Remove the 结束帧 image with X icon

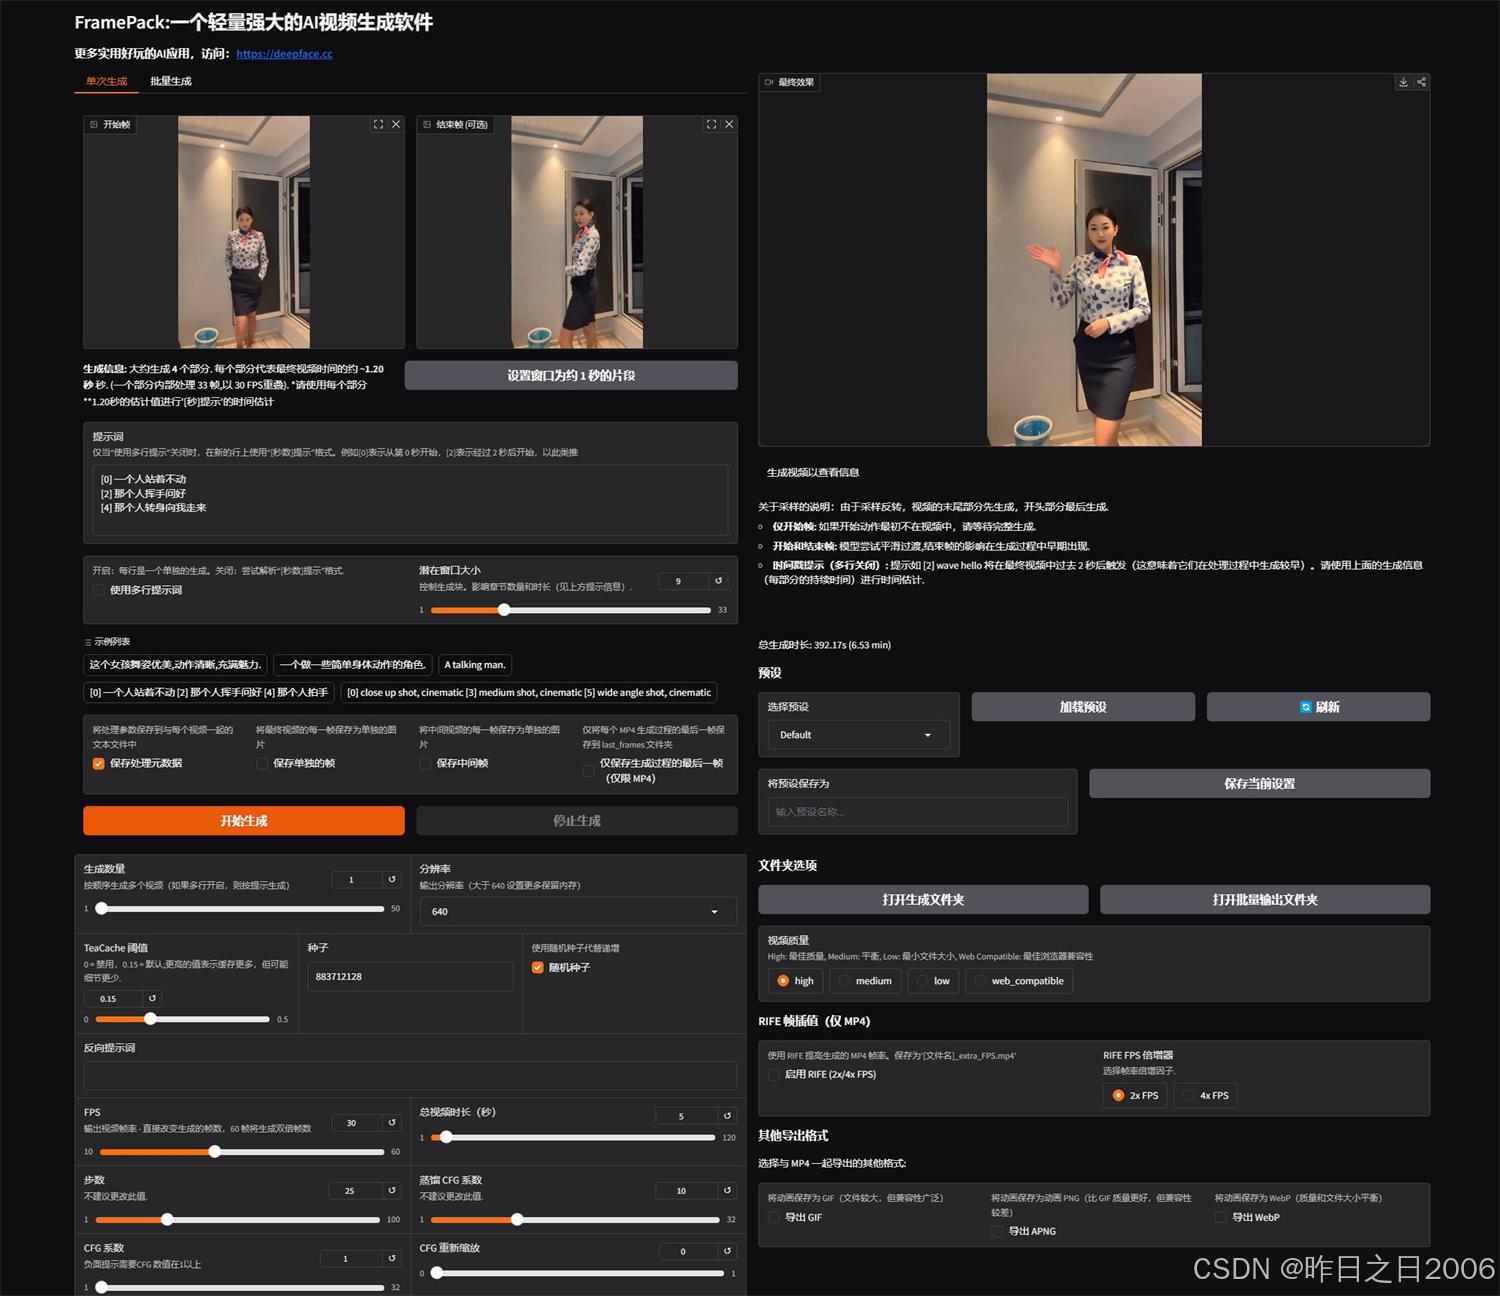click(x=729, y=124)
